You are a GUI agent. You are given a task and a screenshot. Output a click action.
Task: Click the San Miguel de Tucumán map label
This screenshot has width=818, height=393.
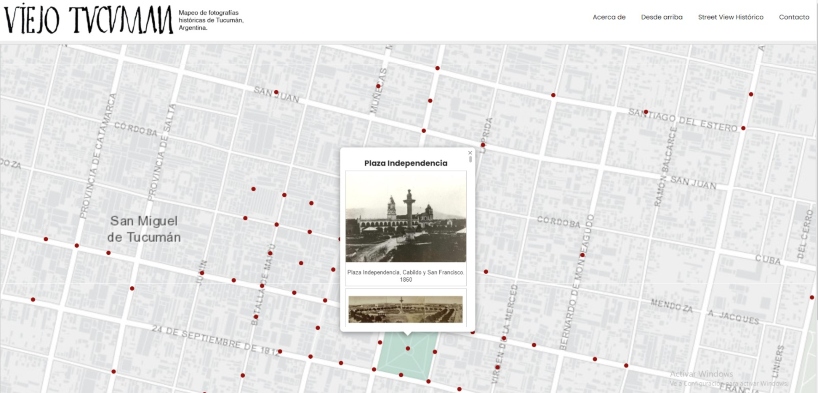tap(144, 229)
